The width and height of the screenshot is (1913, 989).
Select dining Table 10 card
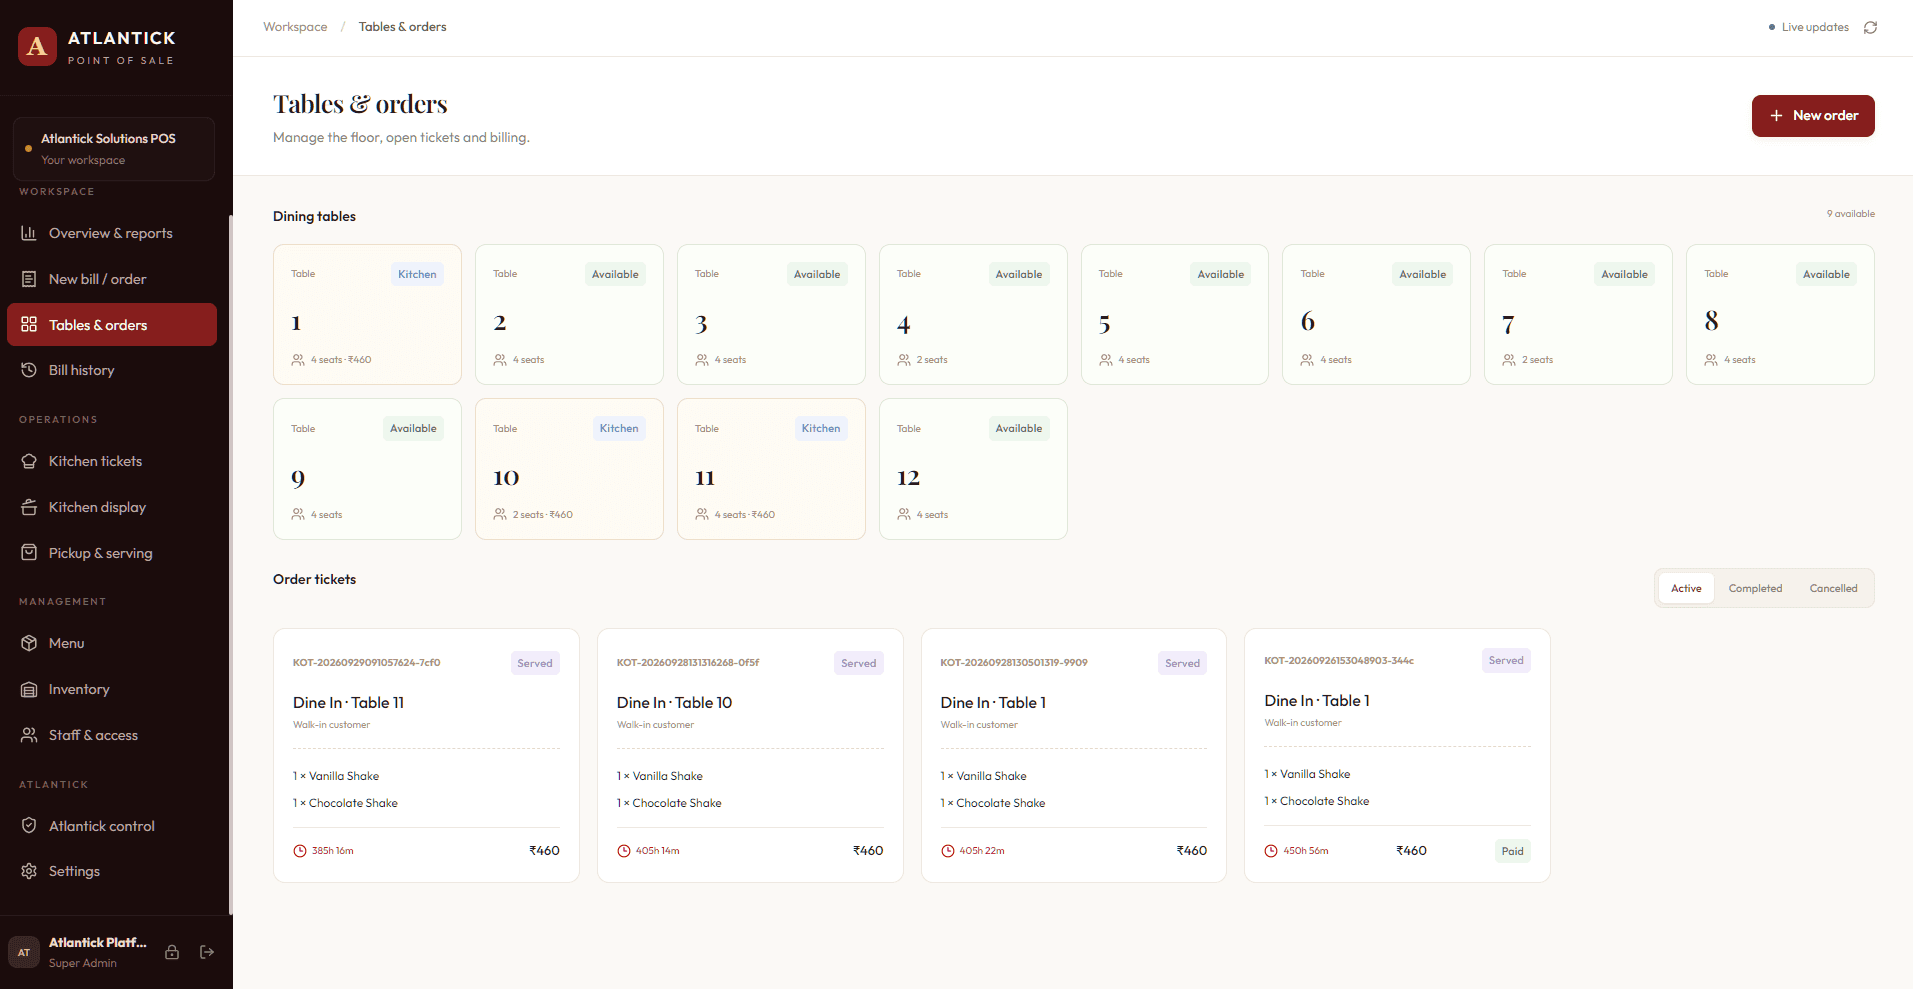pyautogui.click(x=569, y=469)
